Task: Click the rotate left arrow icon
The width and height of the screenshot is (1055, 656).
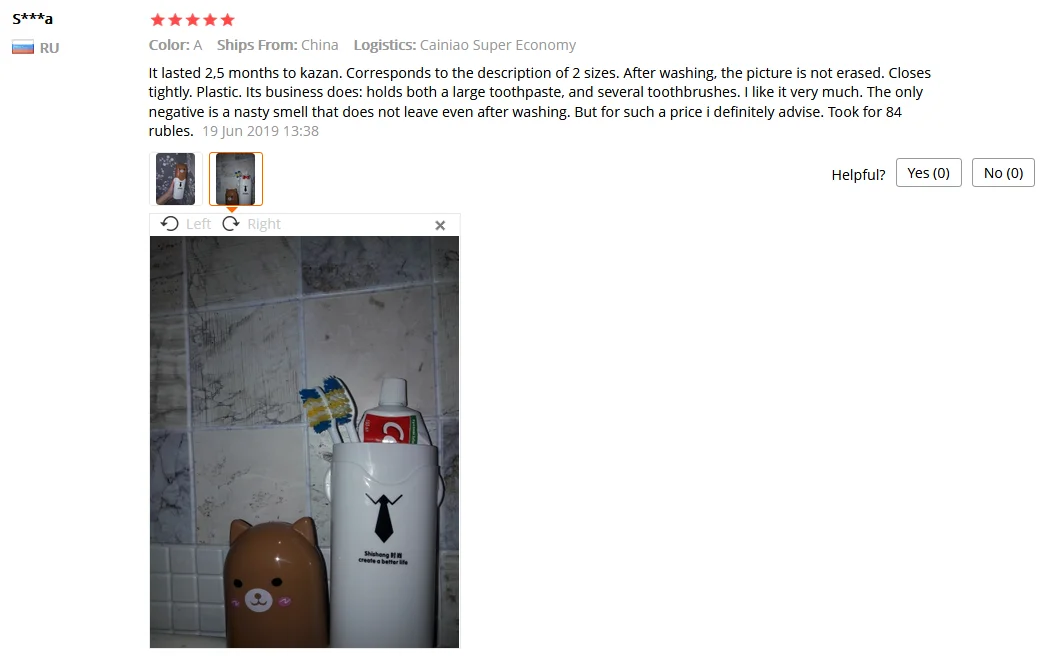Action: click(x=170, y=224)
